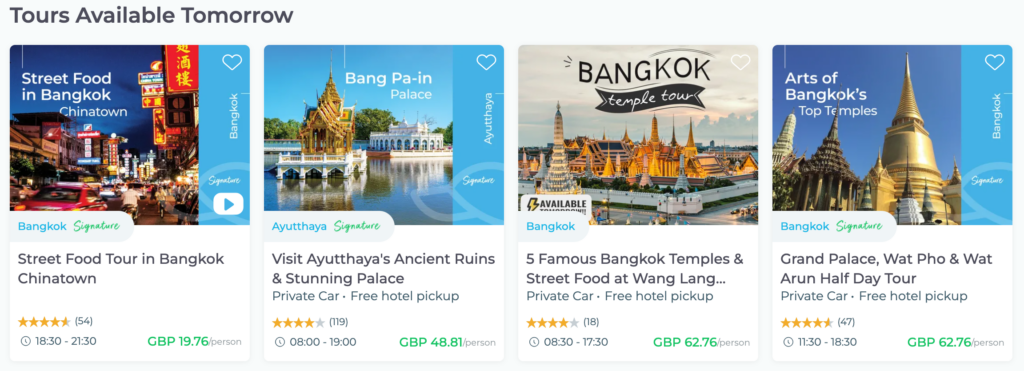Click the clock icon beside 08:30 - 17:30
Image resolution: width=1024 pixels, height=371 pixels.
[x=534, y=342]
